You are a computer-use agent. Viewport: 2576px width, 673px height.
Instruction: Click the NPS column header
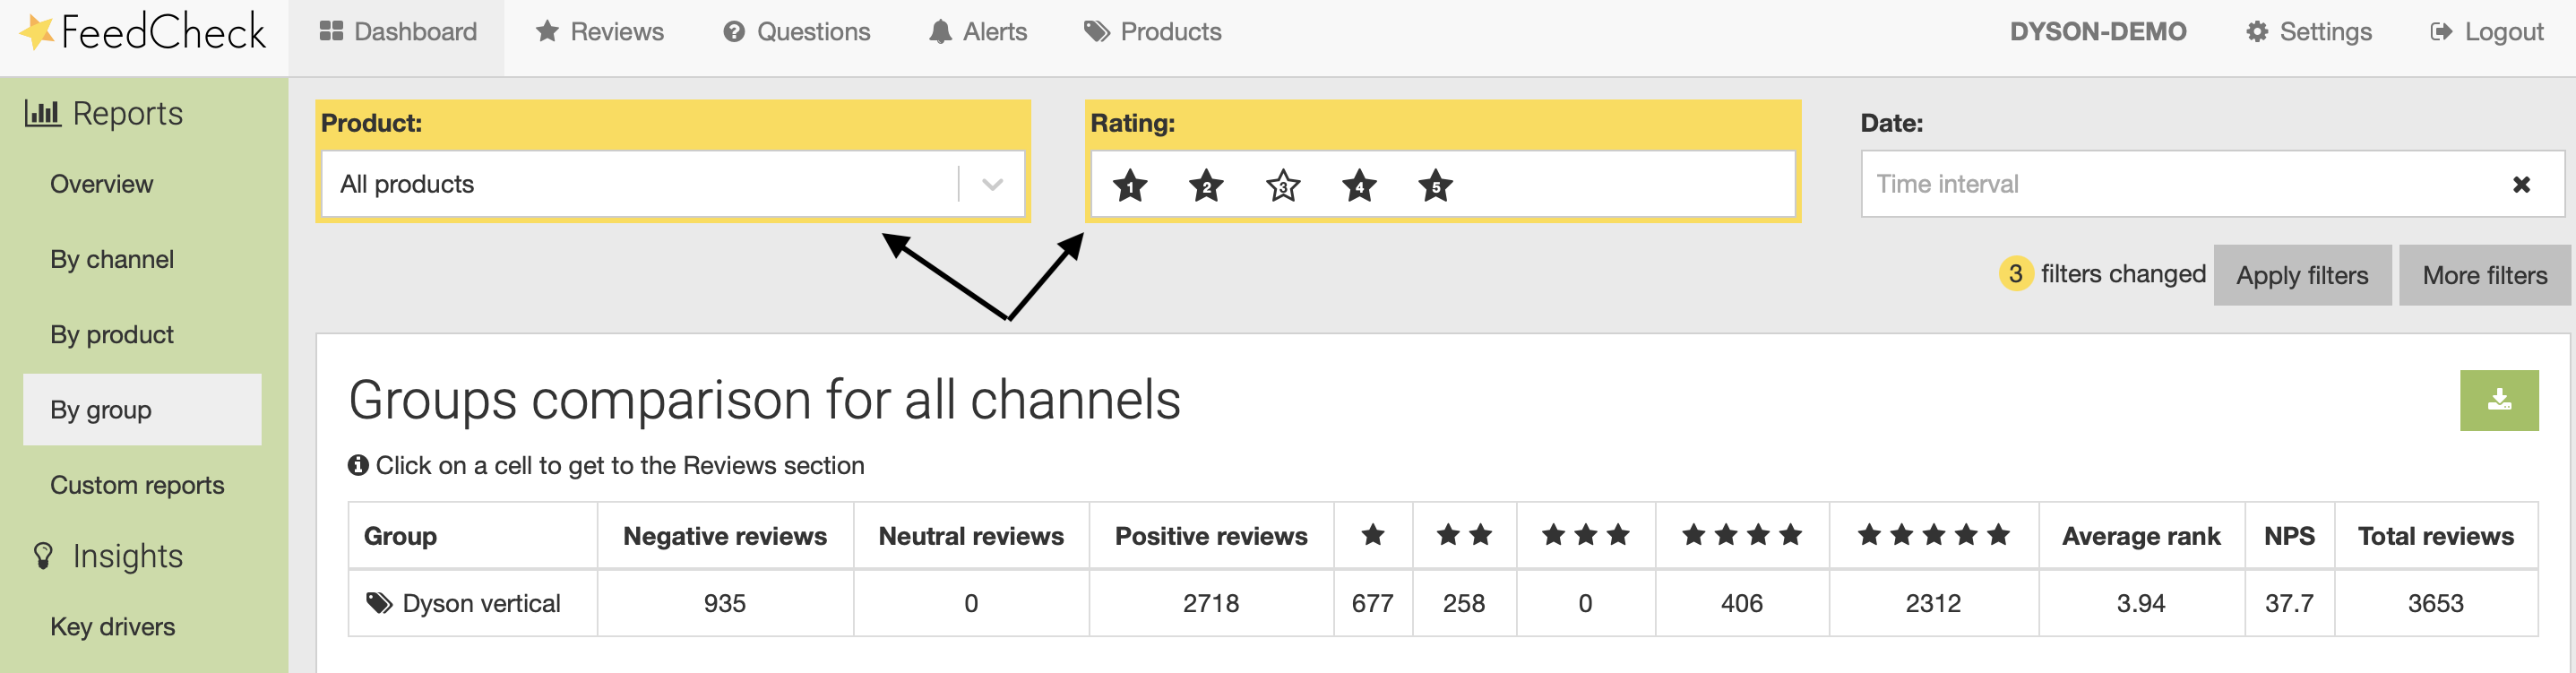tap(2289, 536)
